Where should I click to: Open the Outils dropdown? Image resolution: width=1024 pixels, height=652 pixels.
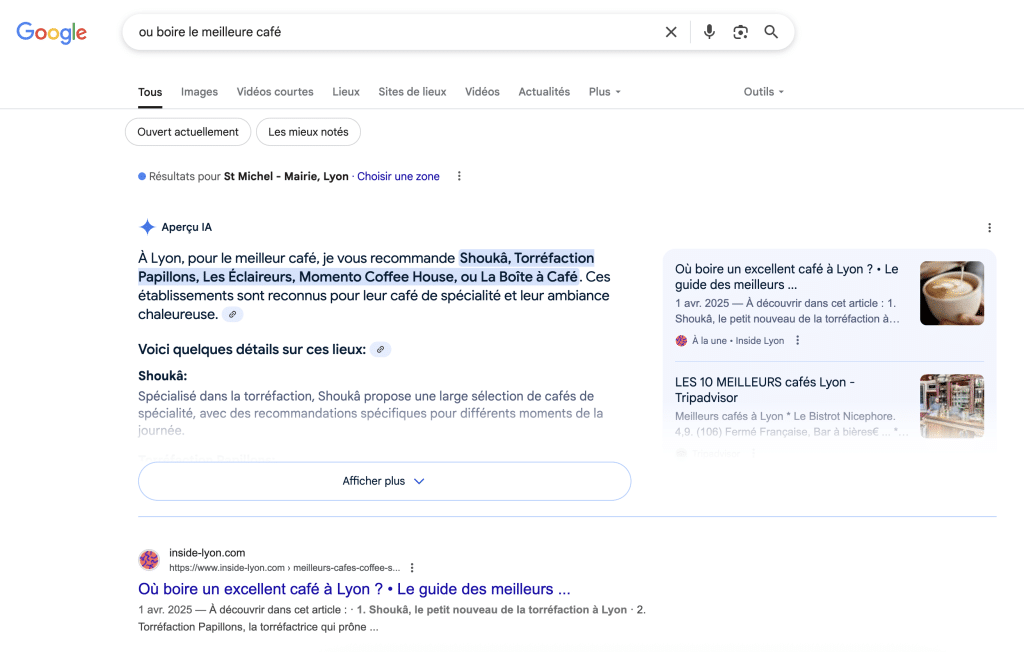click(x=763, y=92)
